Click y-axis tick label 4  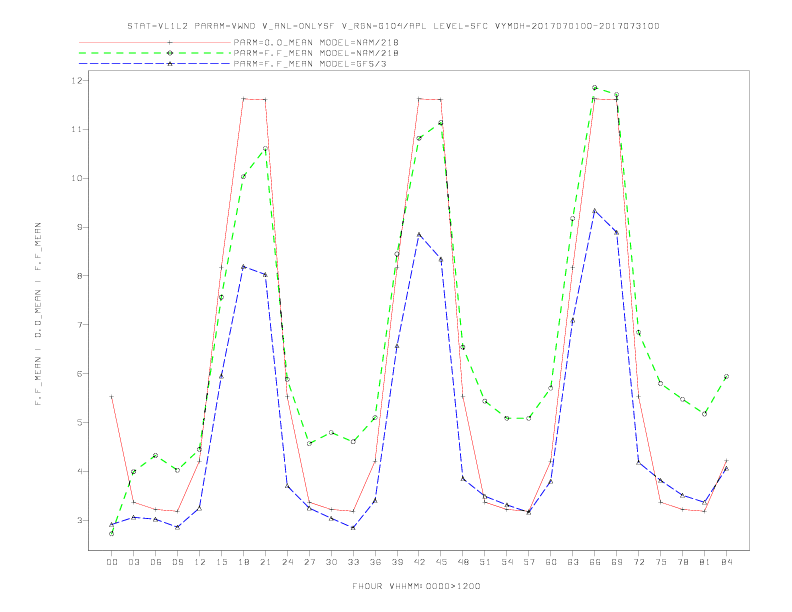click(x=80, y=471)
